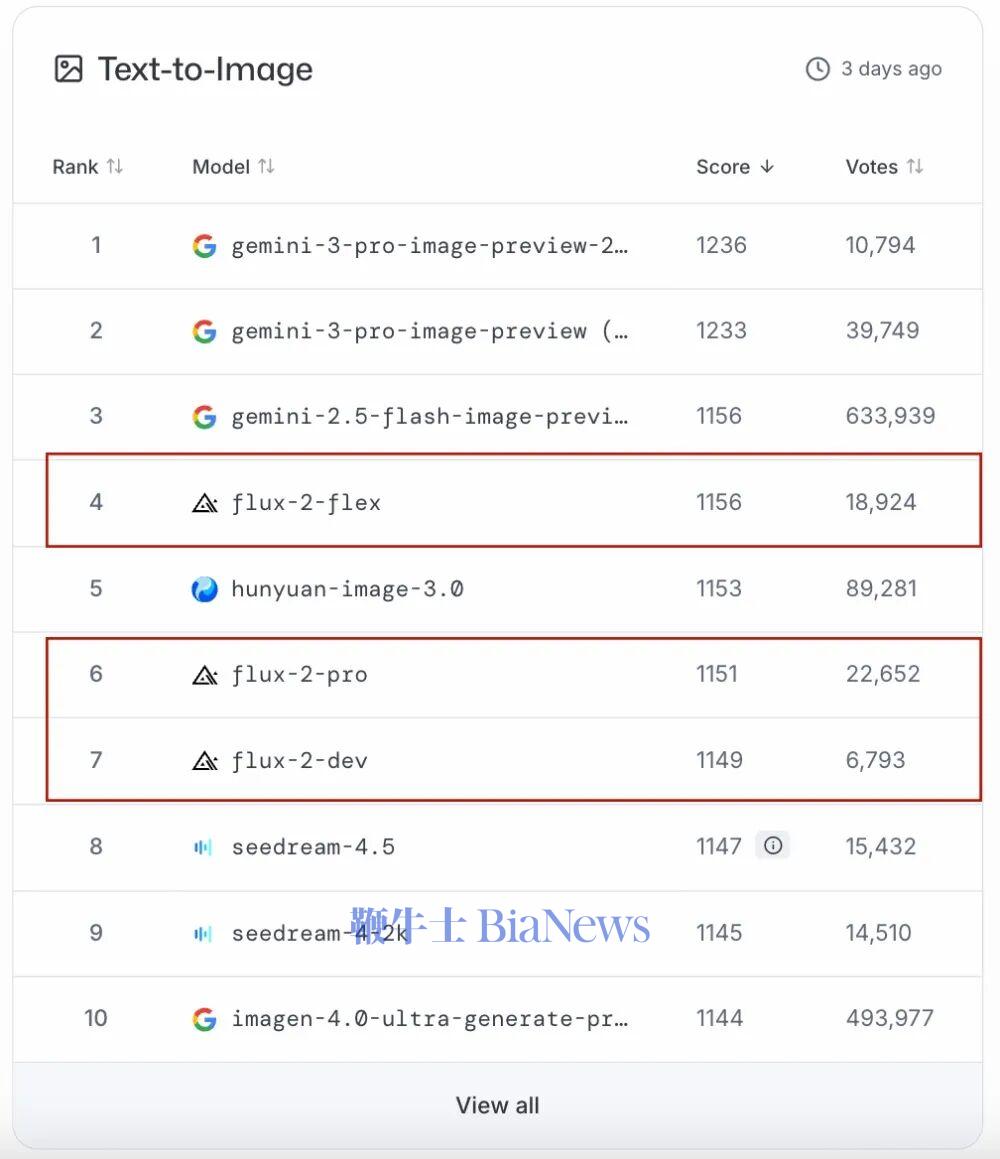Image resolution: width=1000 pixels, height=1159 pixels.
Task: Click the clock icon near '3 days ago'
Action: coord(818,69)
